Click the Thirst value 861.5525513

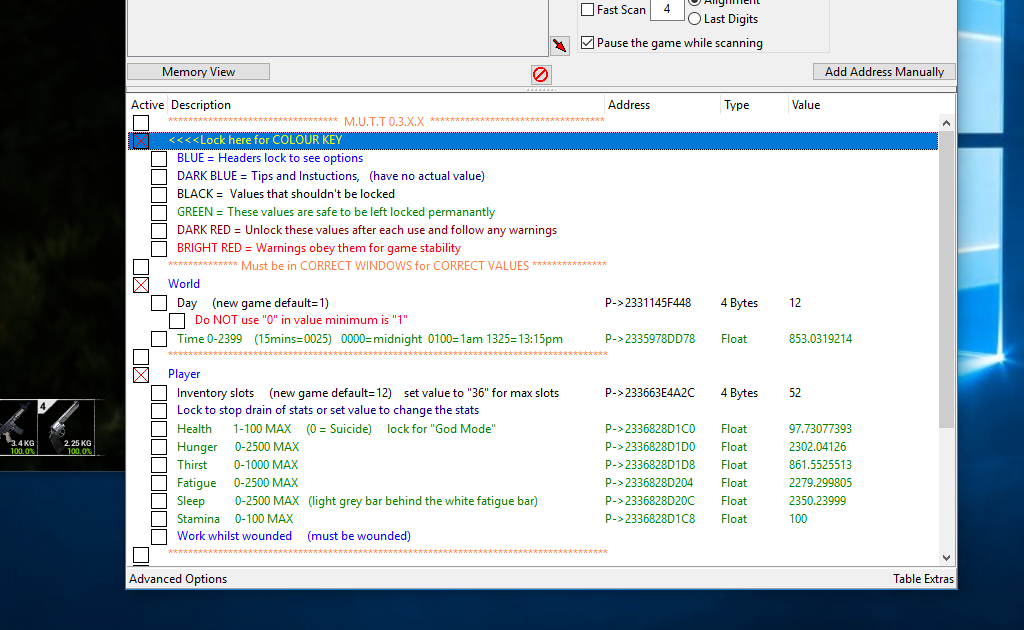(x=820, y=465)
